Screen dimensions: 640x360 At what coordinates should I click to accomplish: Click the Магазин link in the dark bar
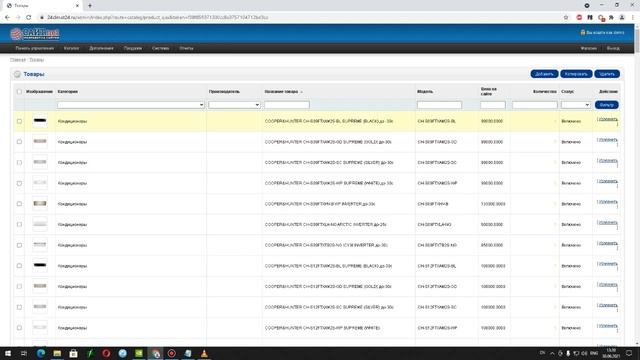click(589, 48)
